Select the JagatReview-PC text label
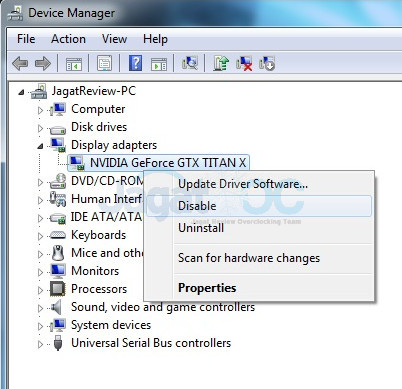The height and width of the screenshot is (389, 402). [94, 91]
